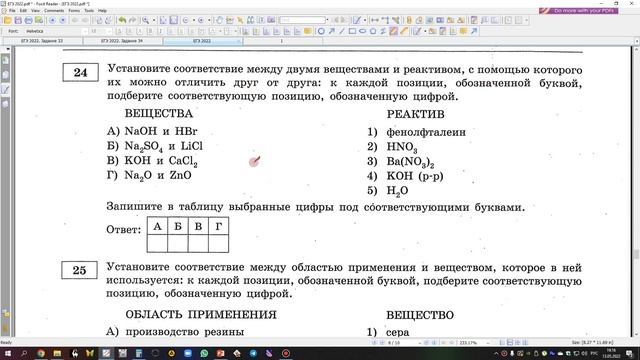640x360 pixels.
Task: Open the Bookmarks panel in the left sidebar
Action: click(6, 60)
